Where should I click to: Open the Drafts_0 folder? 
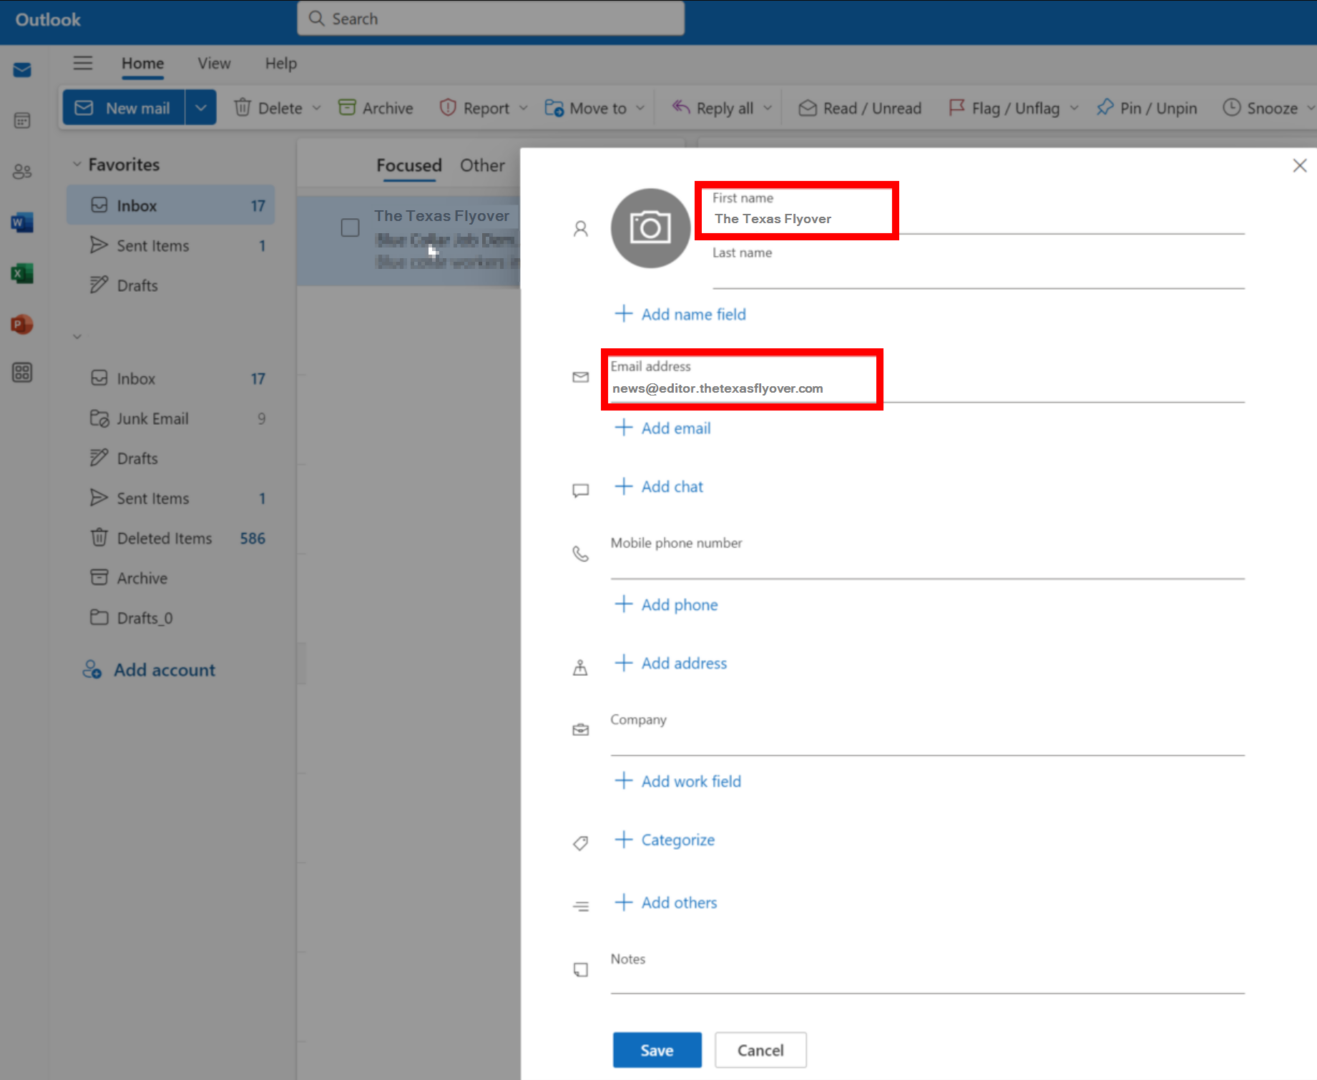coord(171,618)
